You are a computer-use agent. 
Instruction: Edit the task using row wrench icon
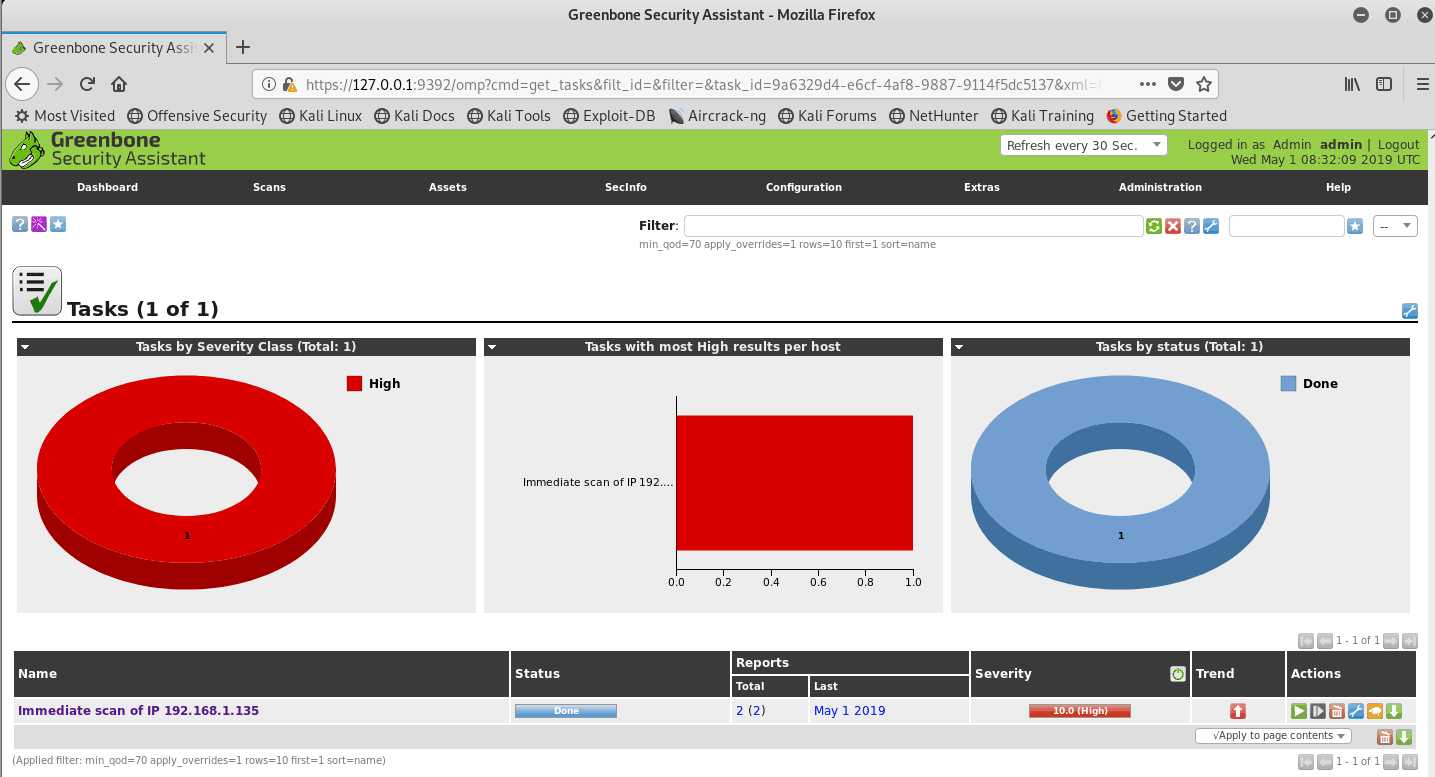tap(1356, 711)
